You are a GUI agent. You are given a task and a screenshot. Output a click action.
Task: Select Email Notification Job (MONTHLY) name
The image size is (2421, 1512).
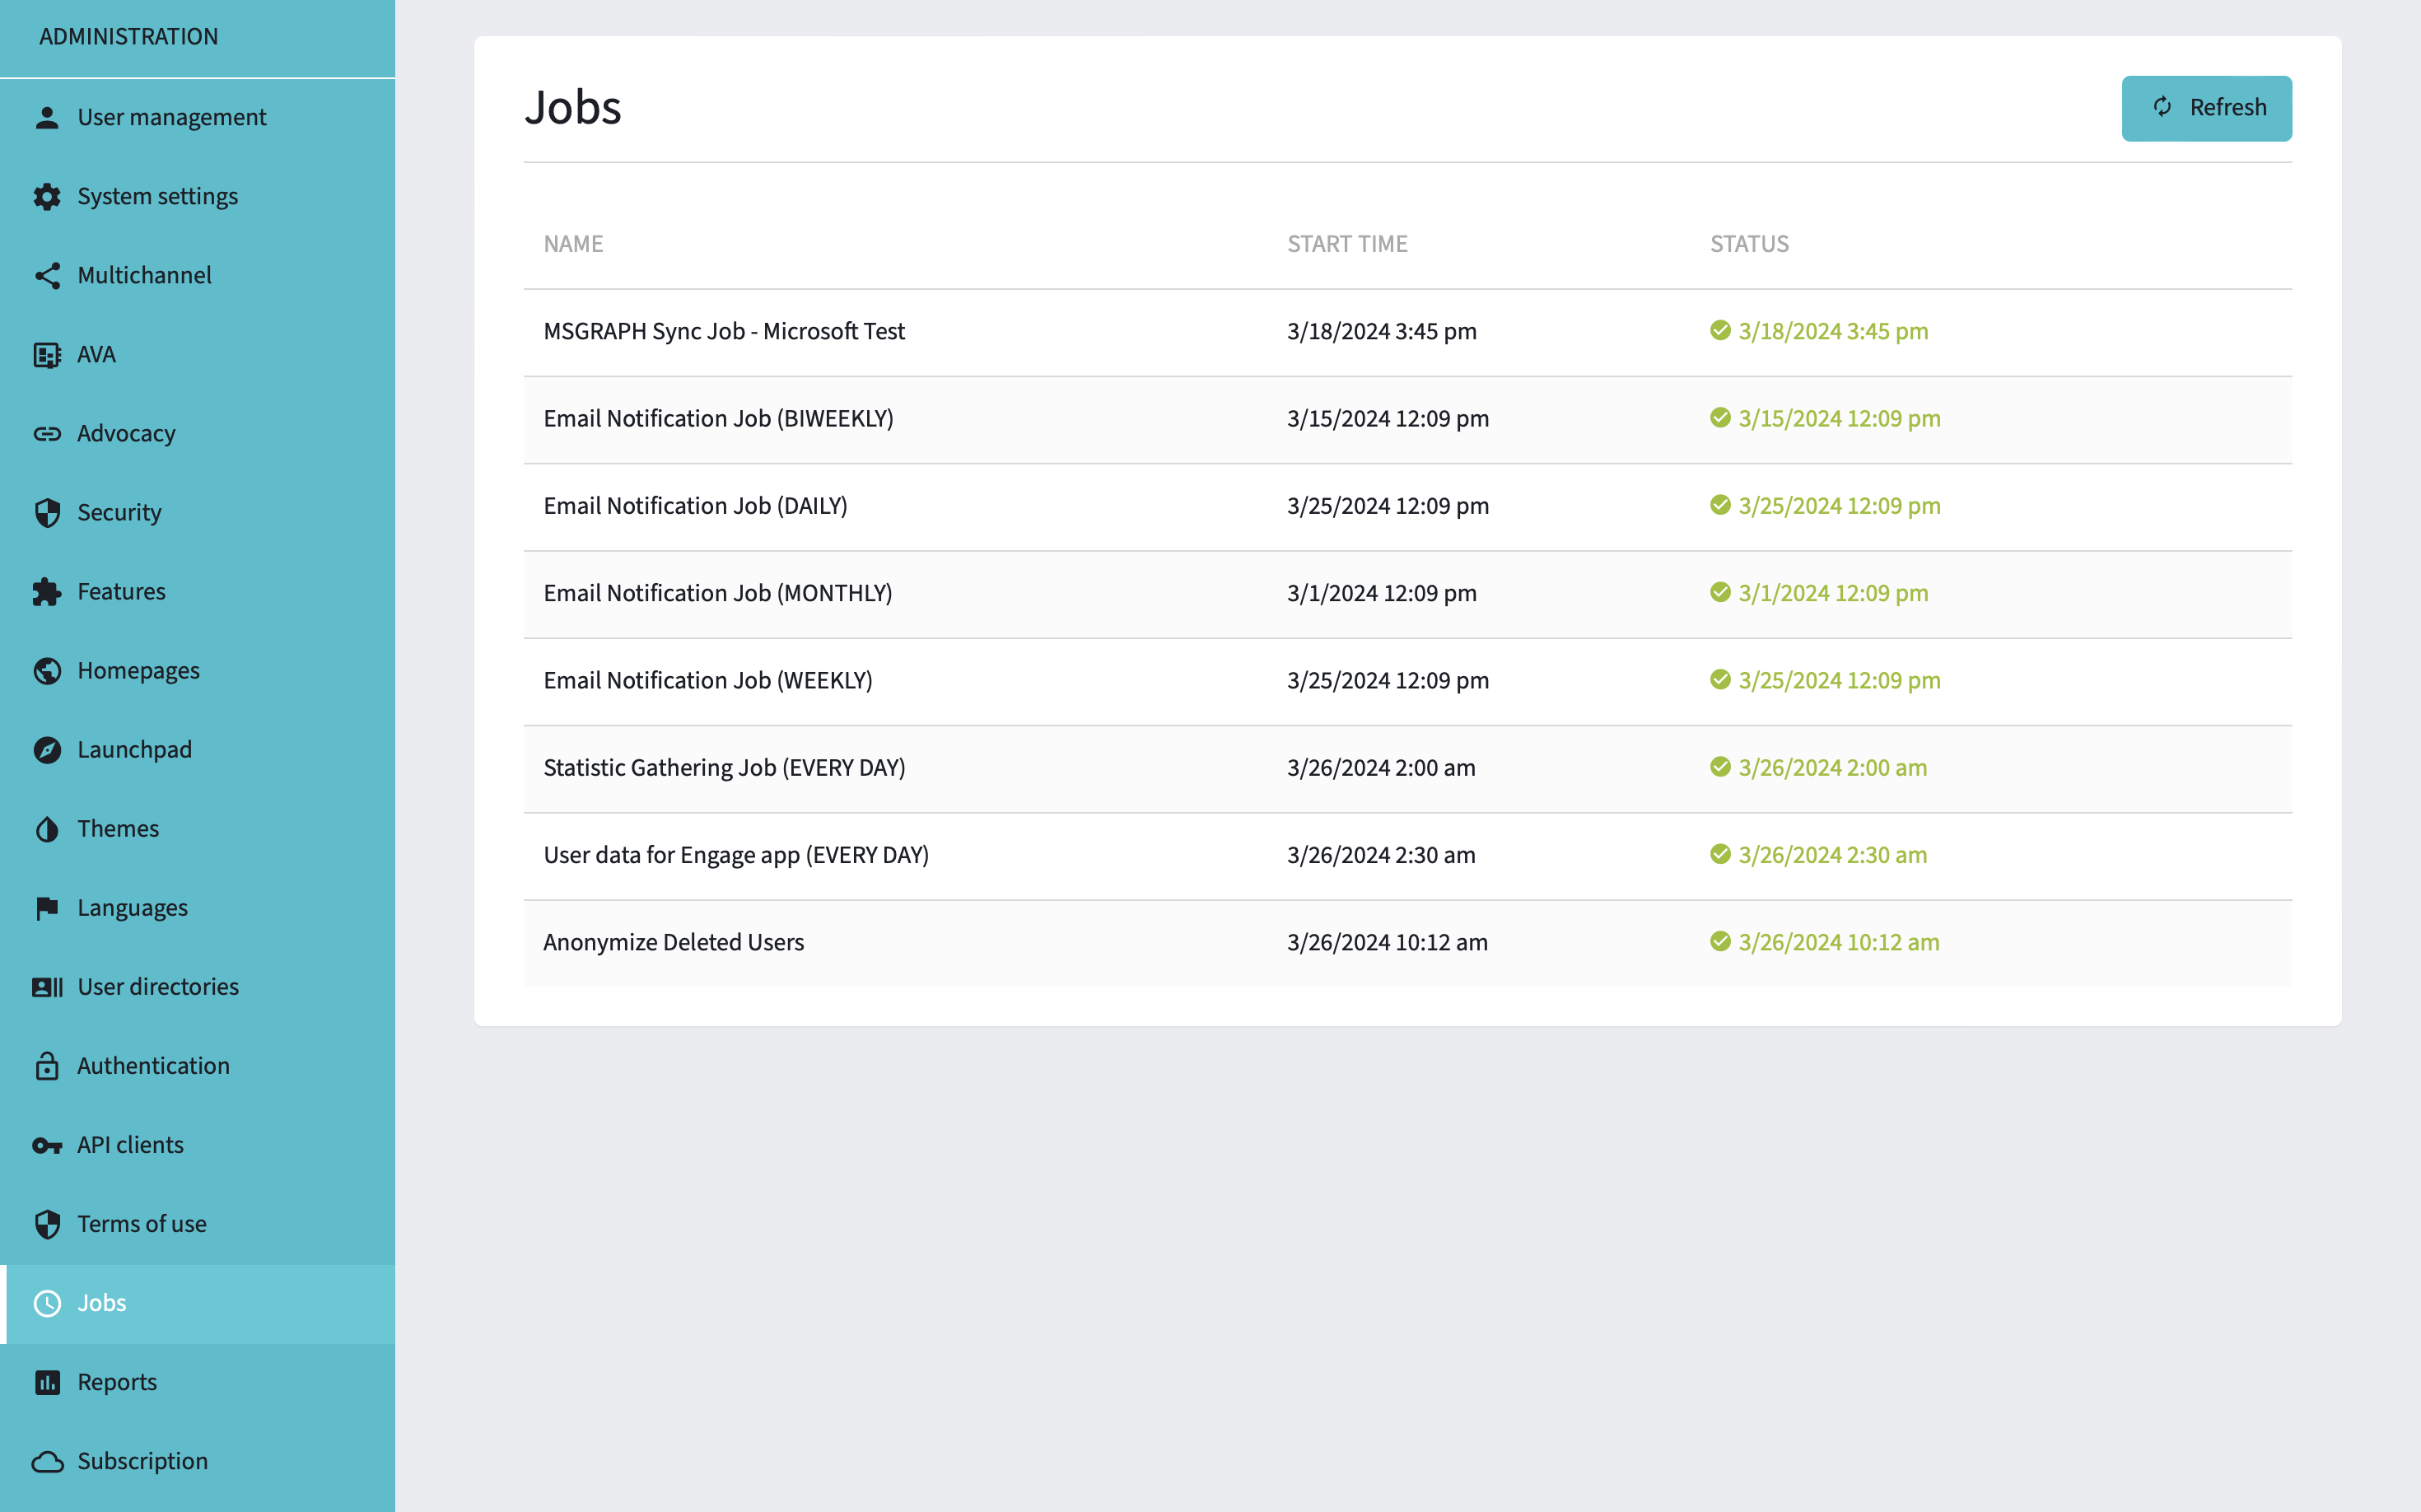tap(717, 593)
